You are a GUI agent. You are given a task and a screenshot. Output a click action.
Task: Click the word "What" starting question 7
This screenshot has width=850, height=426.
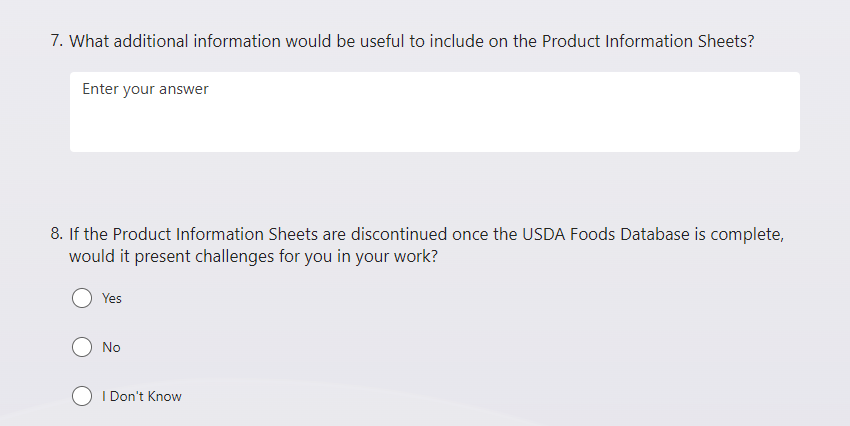coord(88,42)
